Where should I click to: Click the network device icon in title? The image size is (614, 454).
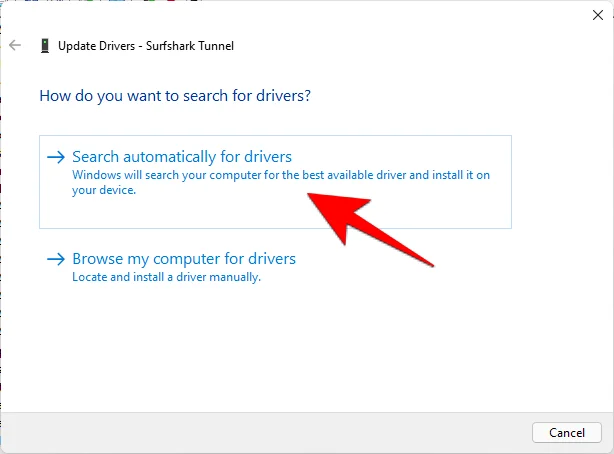[45, 46]
